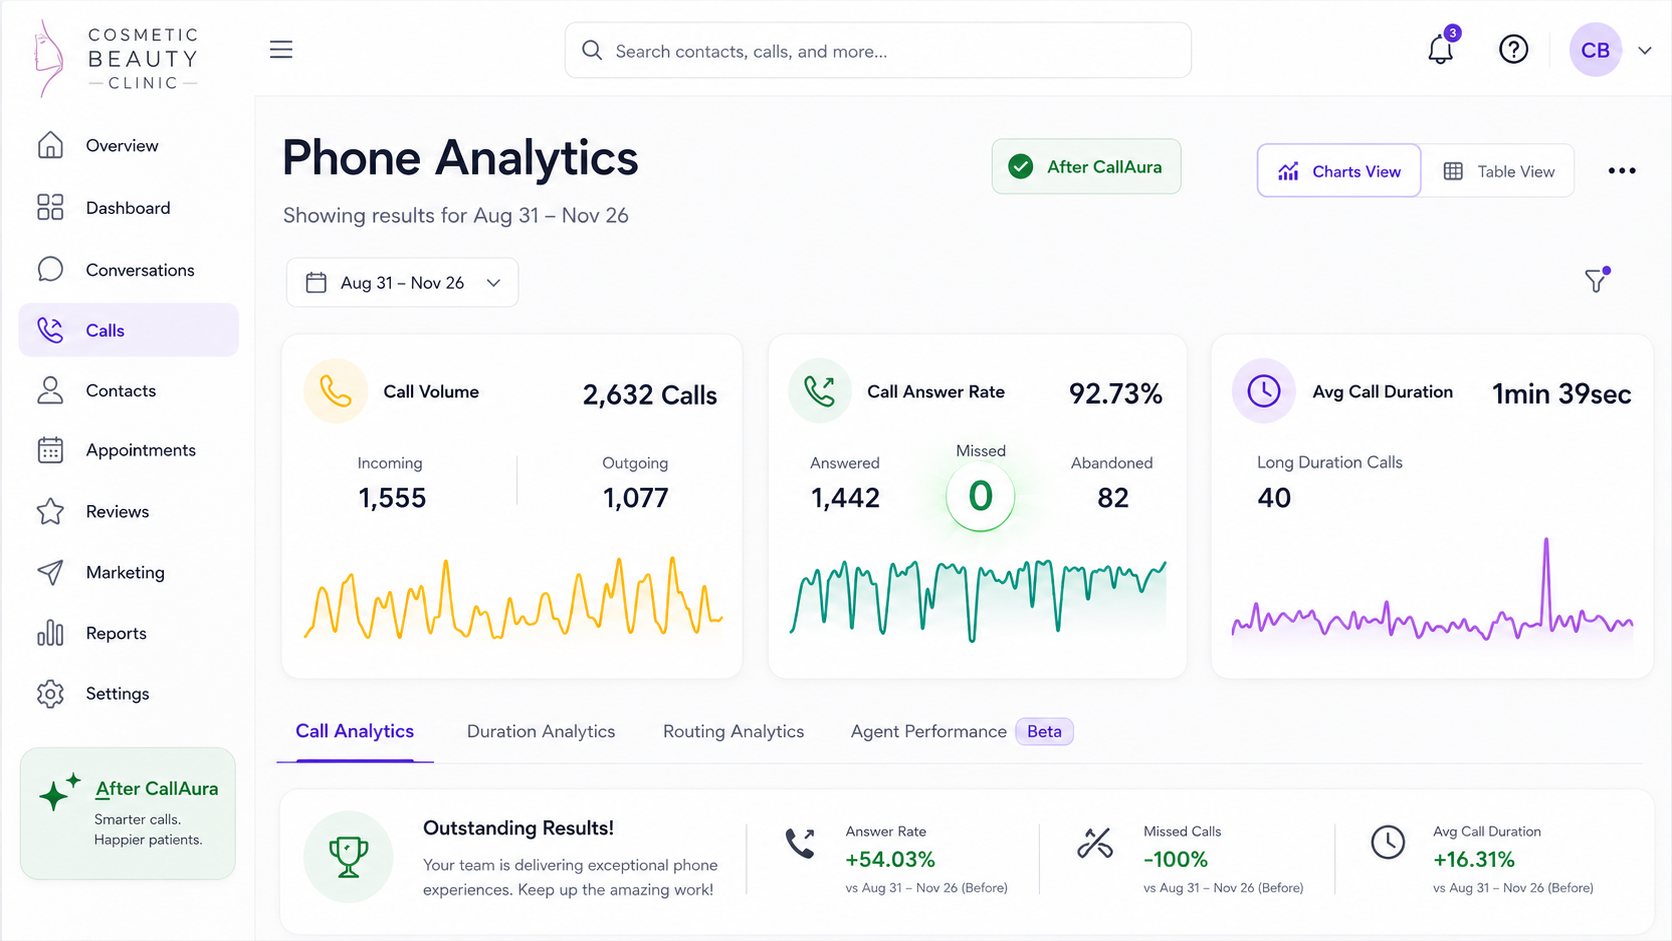The height and width of the screenshot is (941, 1672).
Task: Click the Call Volume phone icon
Action: 335,391
